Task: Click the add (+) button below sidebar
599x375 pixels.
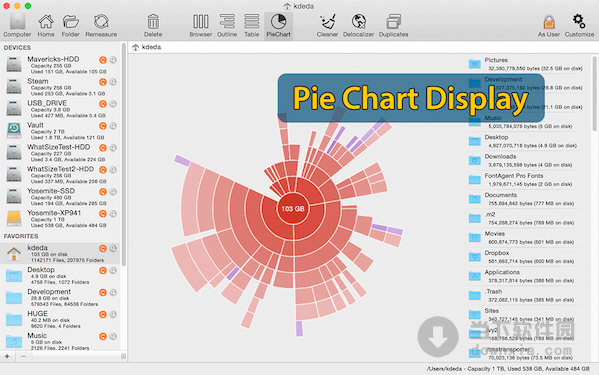Action: coord(7,356)
